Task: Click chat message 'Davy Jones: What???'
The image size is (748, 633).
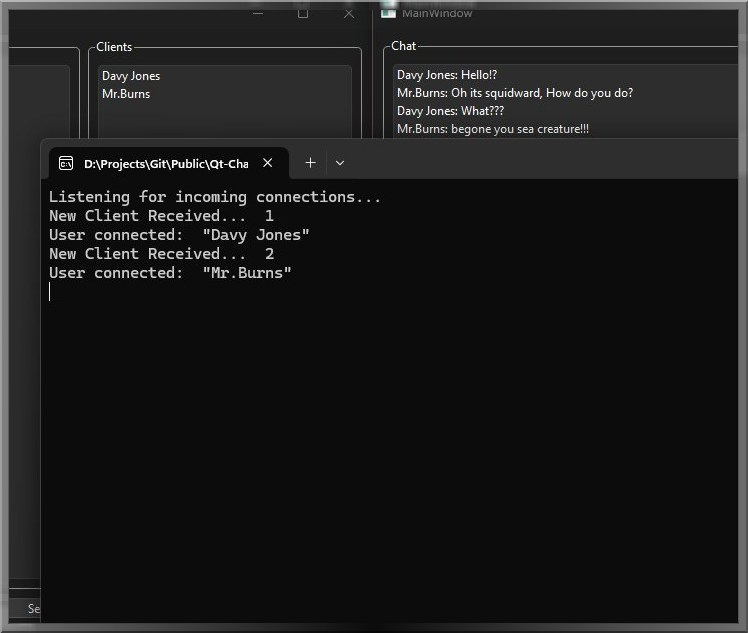Action: tap(450, 111)
